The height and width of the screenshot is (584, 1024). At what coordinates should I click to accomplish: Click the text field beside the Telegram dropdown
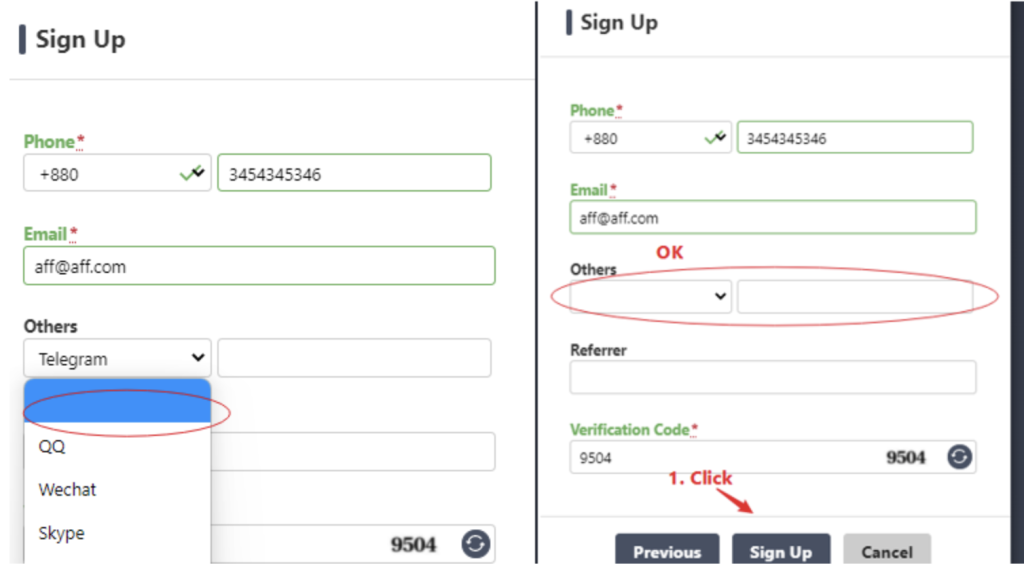354,358
